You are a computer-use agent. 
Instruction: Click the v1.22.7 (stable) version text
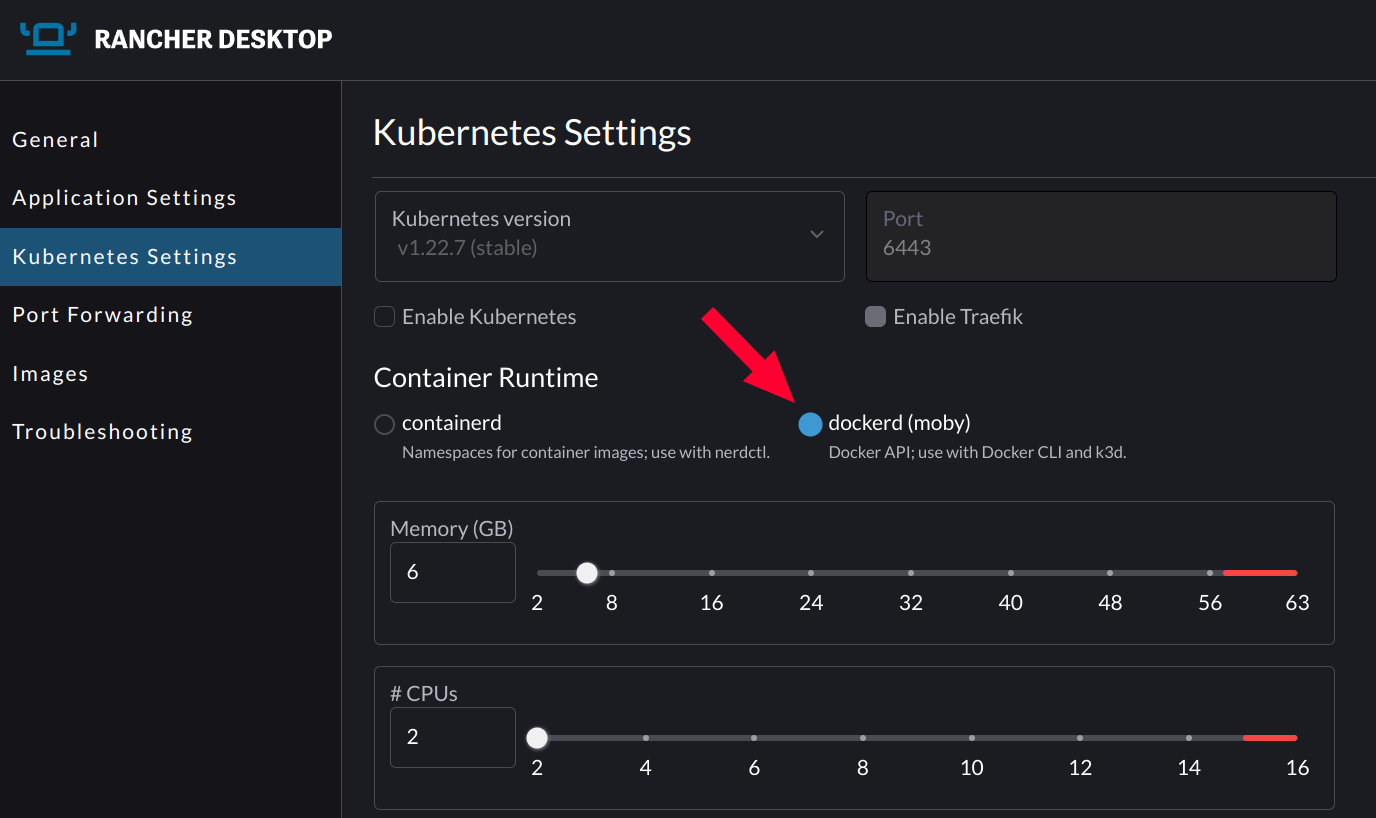pyautogui.click(x=467, y=248)
